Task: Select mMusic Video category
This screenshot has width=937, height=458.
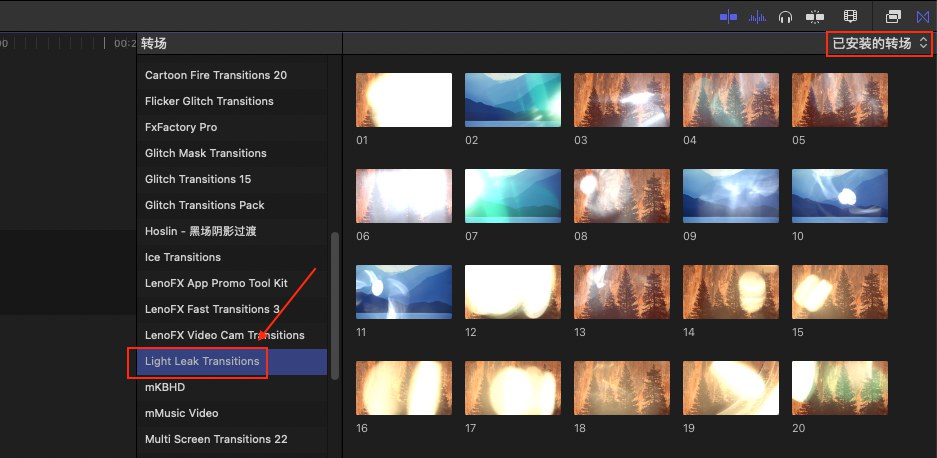Action: (x=232, y=413)
